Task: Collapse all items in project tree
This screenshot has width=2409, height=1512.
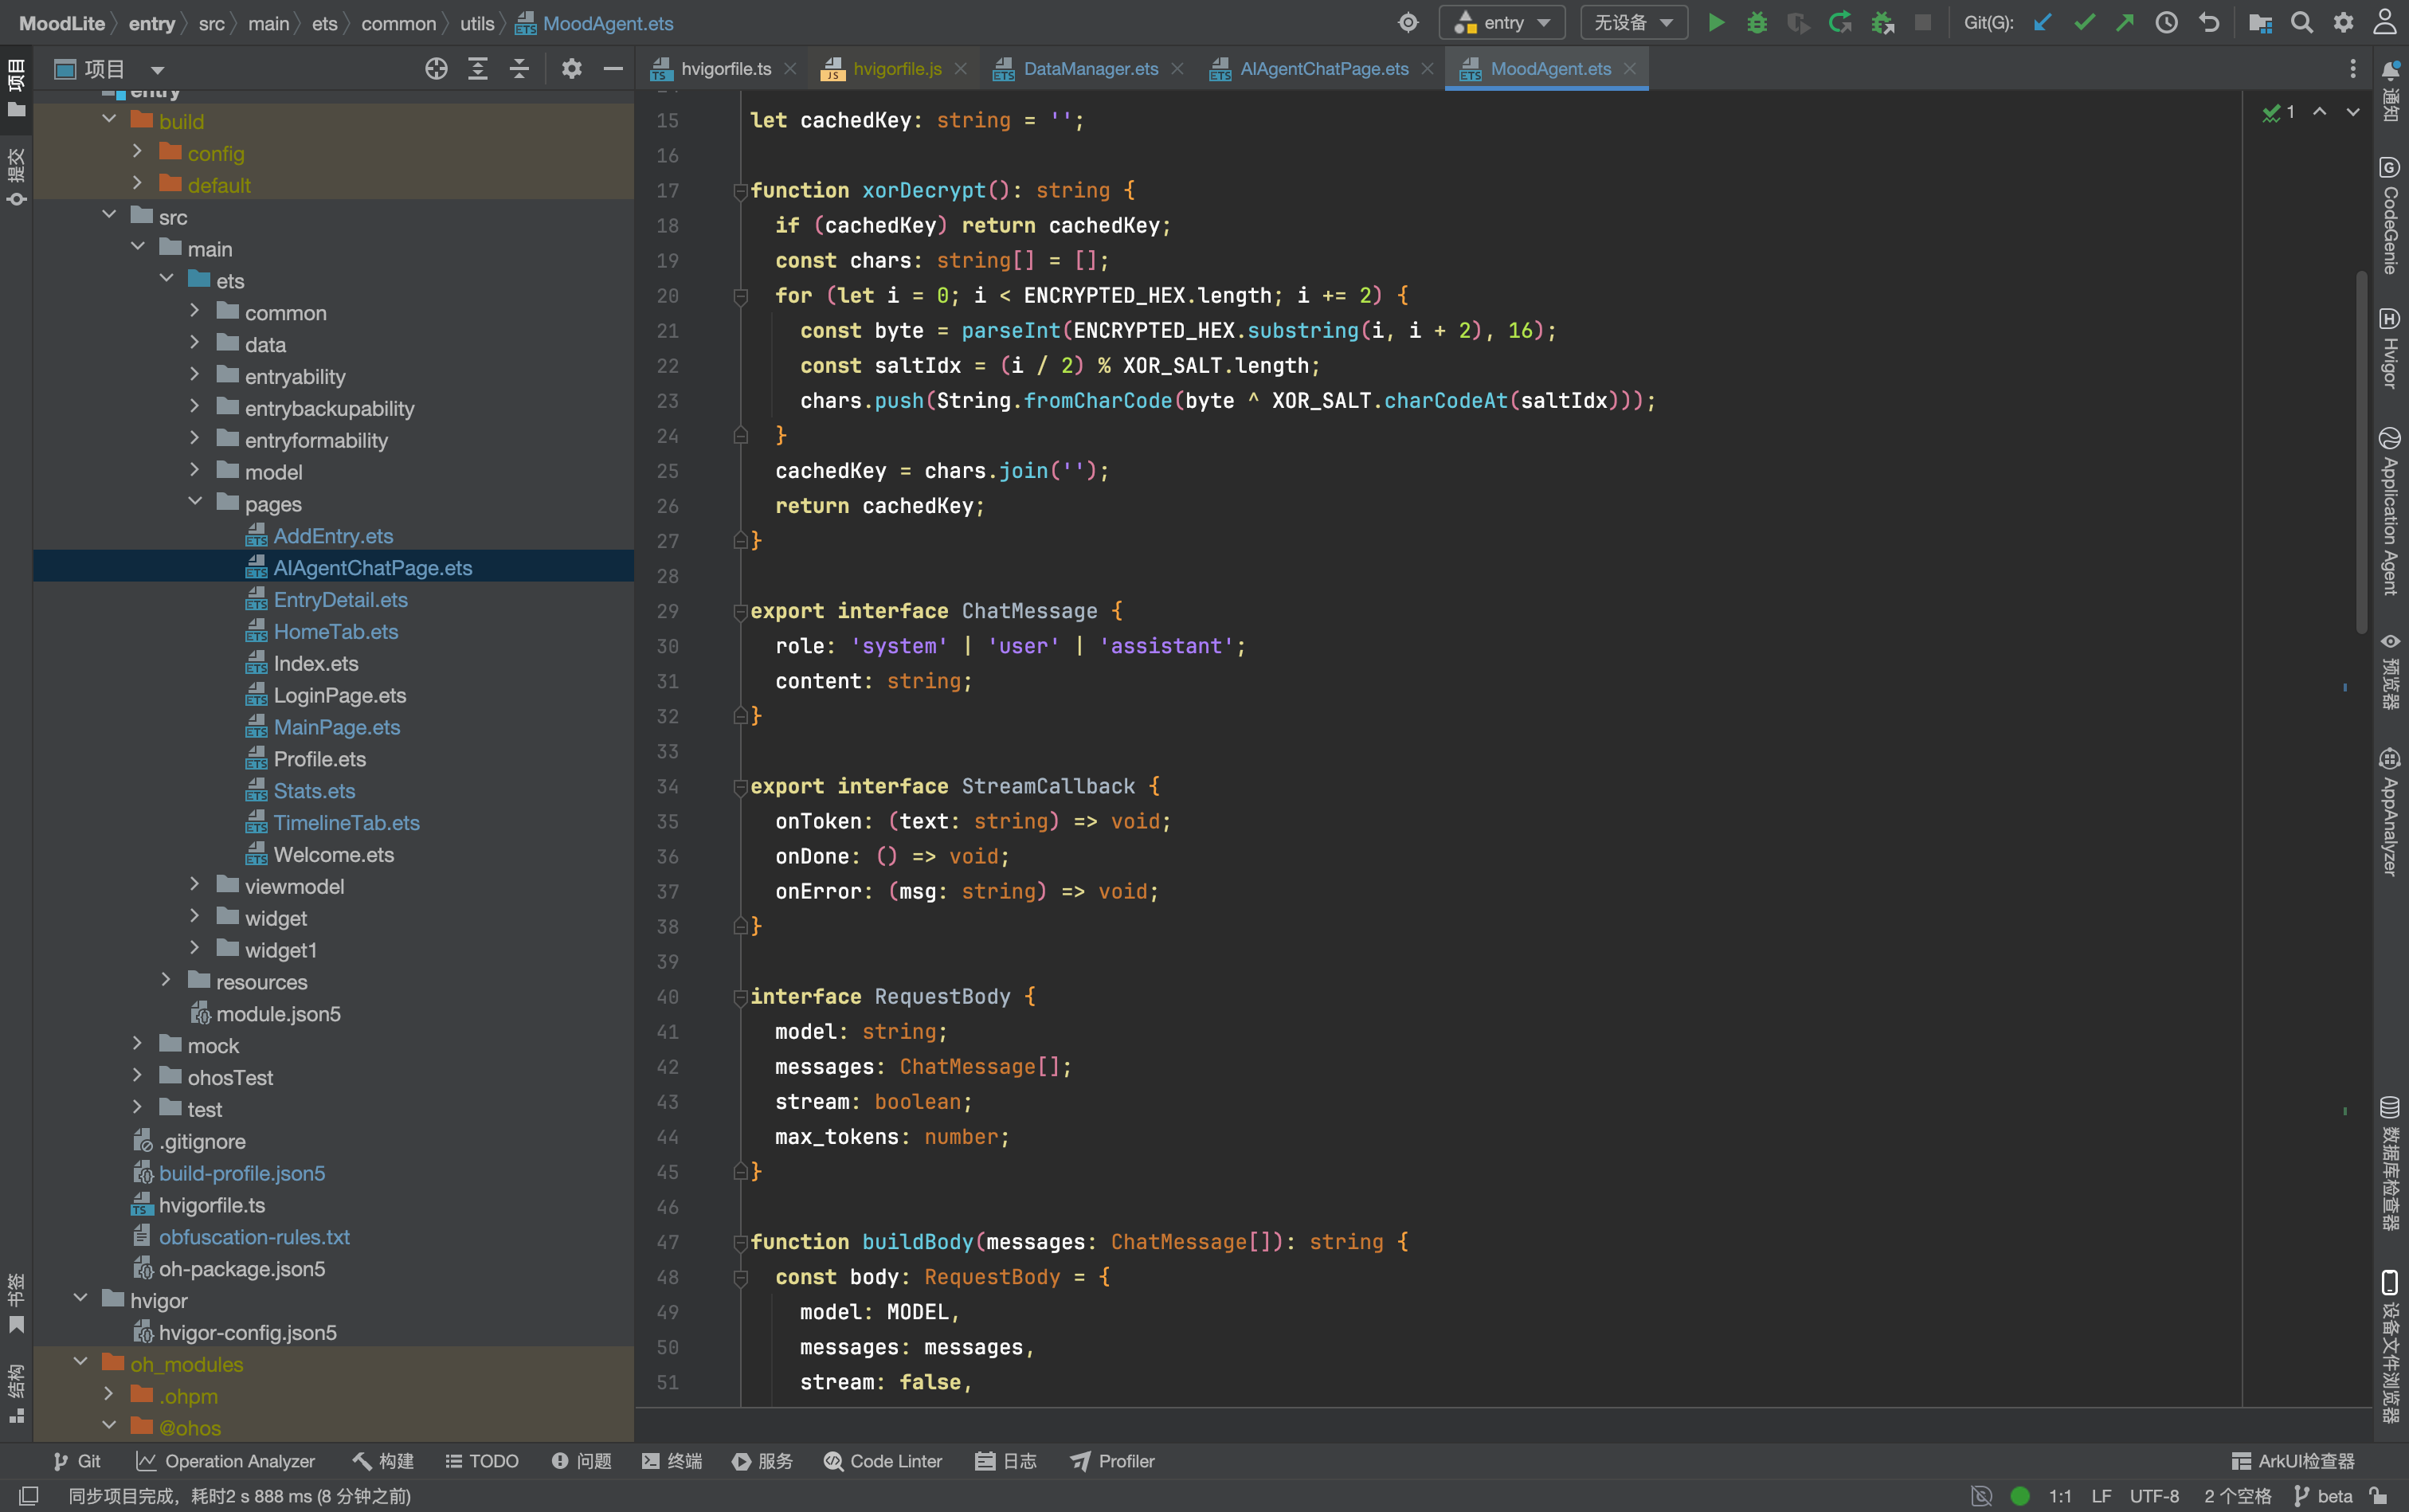Action: [519, 69]
